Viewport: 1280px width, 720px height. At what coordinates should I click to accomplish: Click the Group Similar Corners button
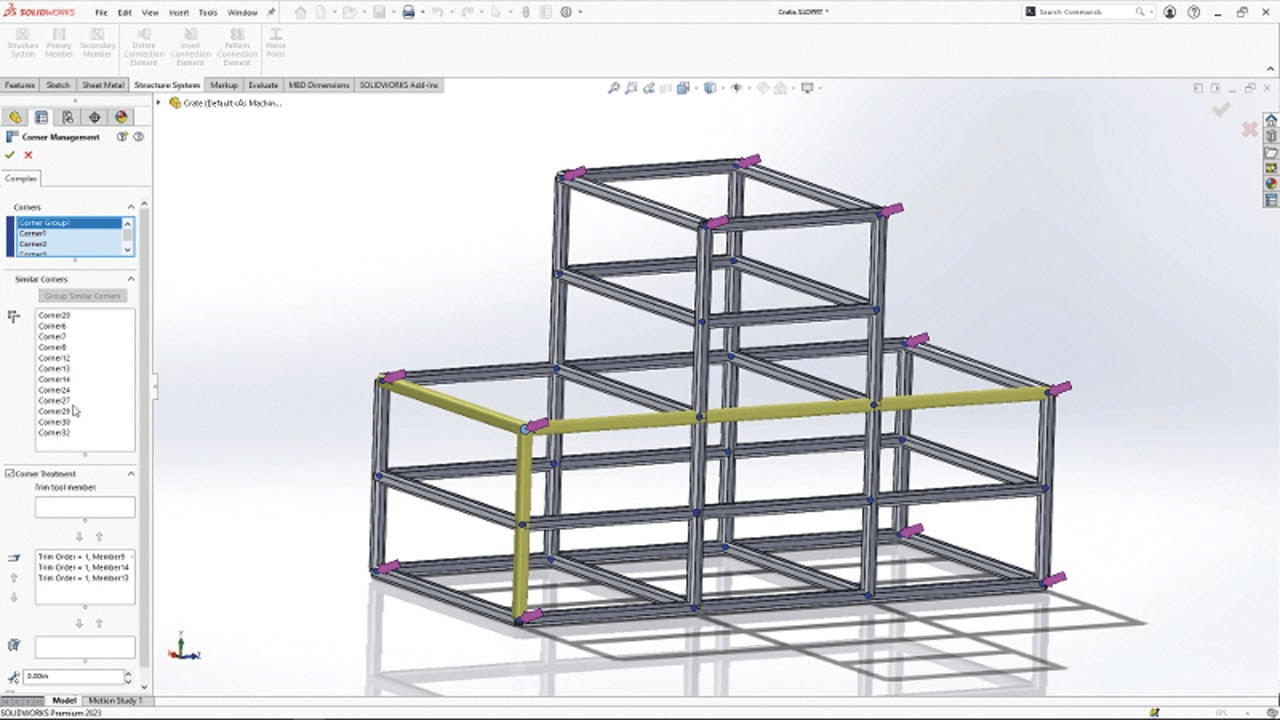click(82, 296)
